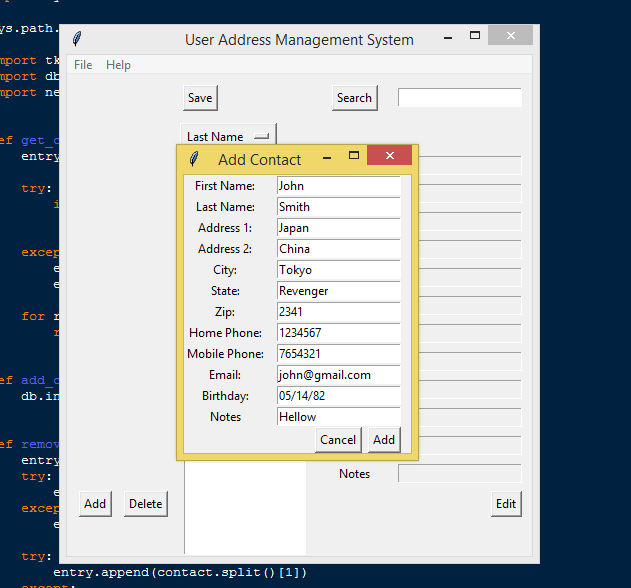Select the Email field with john@gmail.com

(338, 375)
